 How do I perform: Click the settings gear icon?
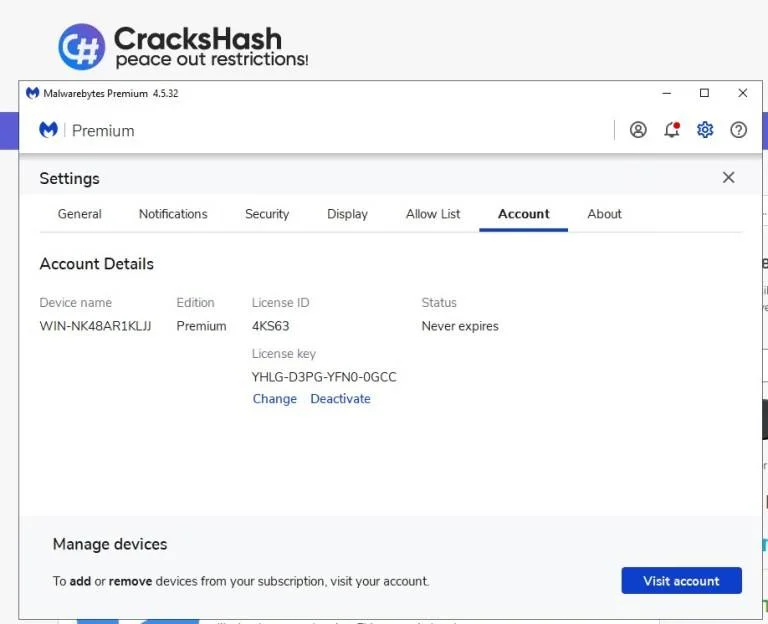705,130
